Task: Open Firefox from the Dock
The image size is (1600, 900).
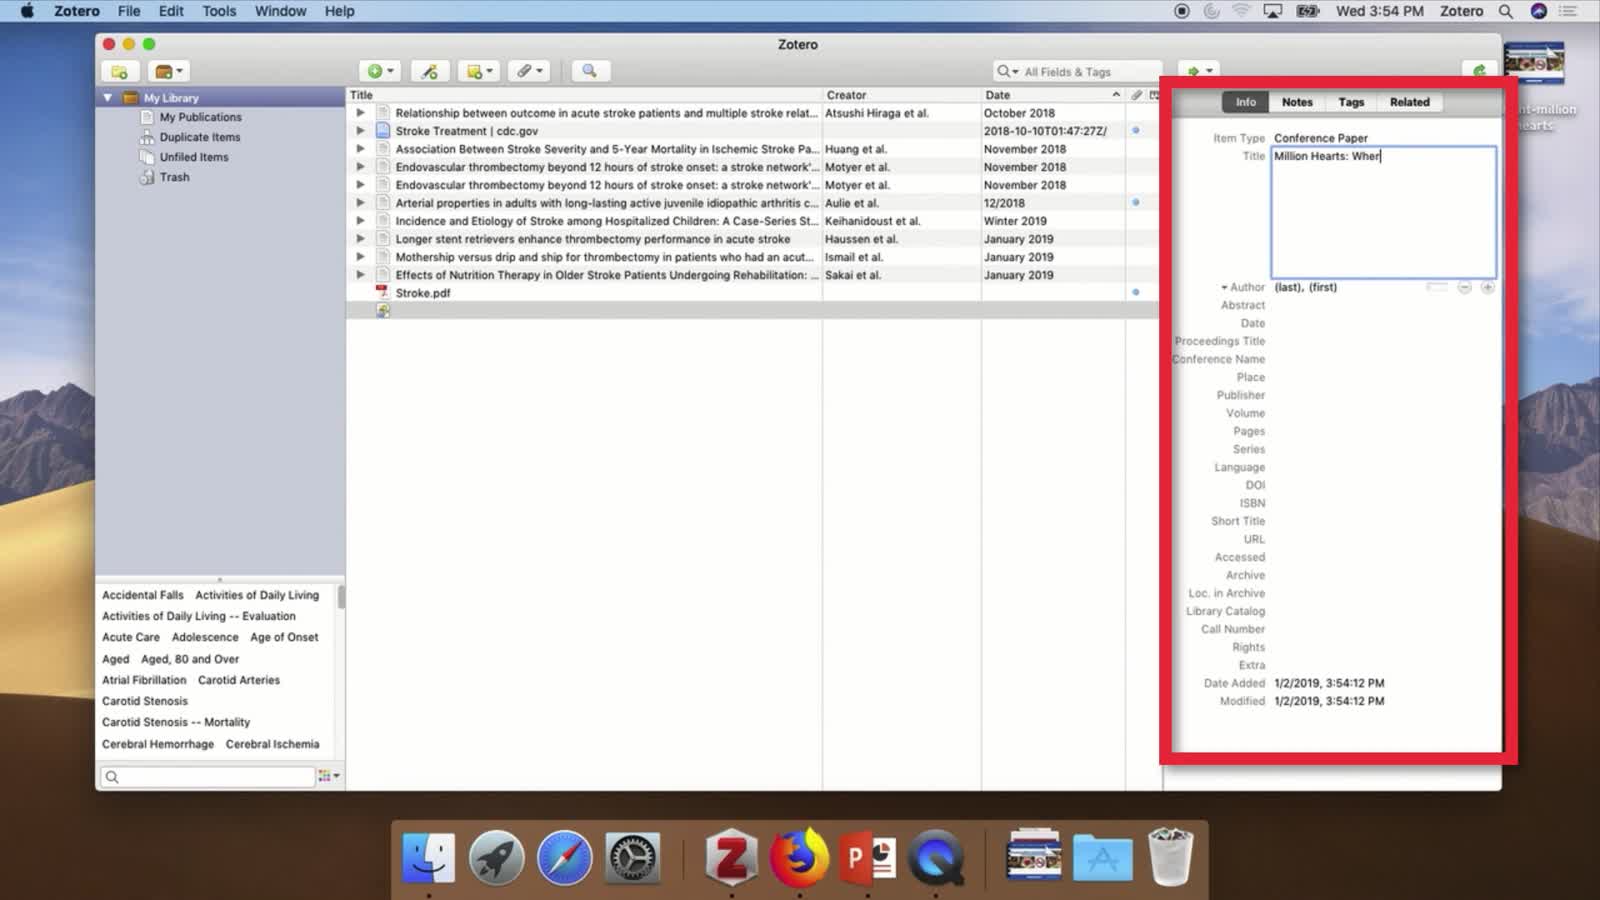Action: click(799, 858)
